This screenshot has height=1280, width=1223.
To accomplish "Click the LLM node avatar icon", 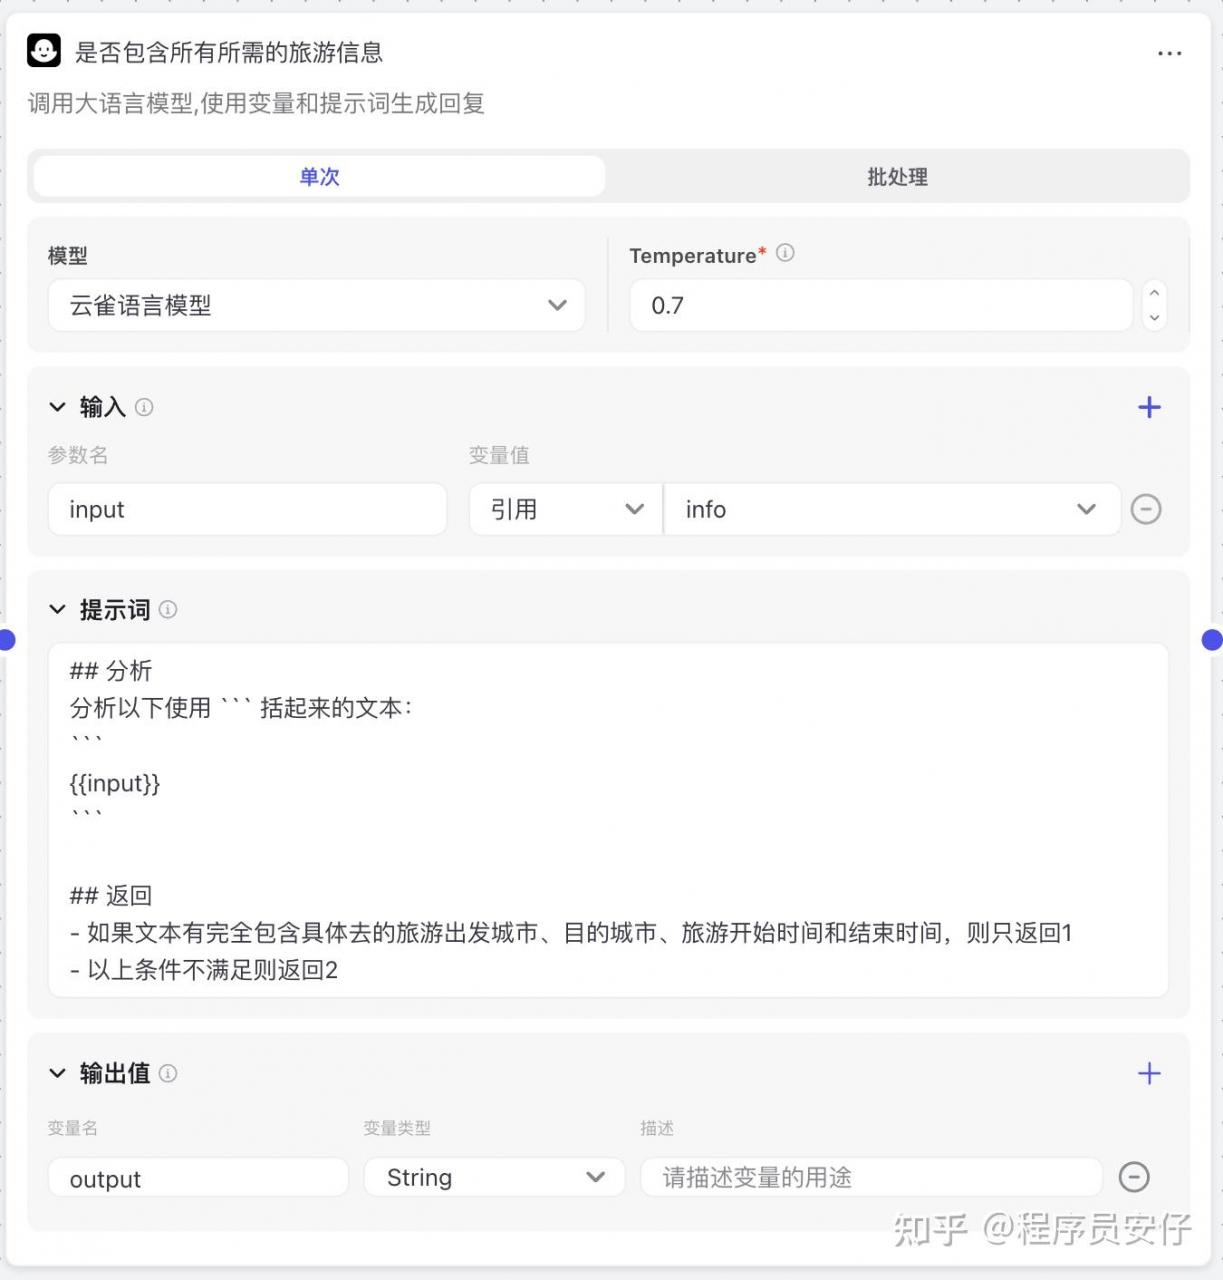I will [44, 50].
